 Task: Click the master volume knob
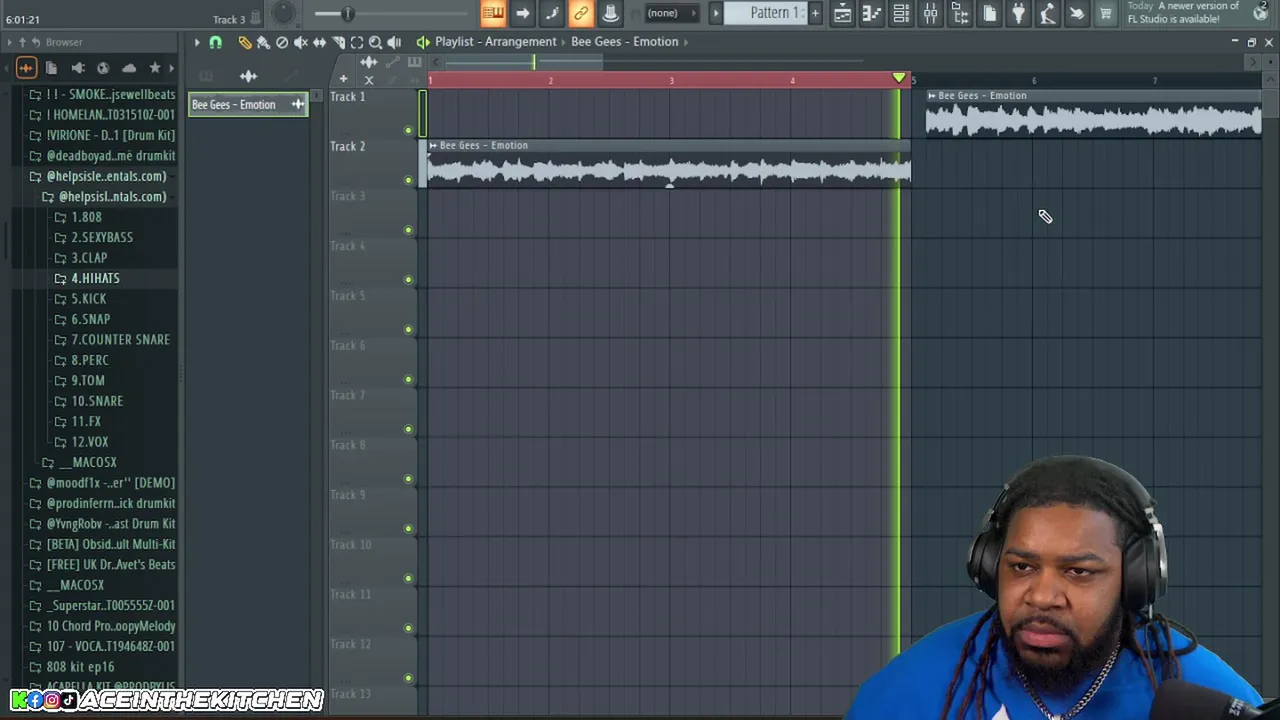tap(283, 13)
